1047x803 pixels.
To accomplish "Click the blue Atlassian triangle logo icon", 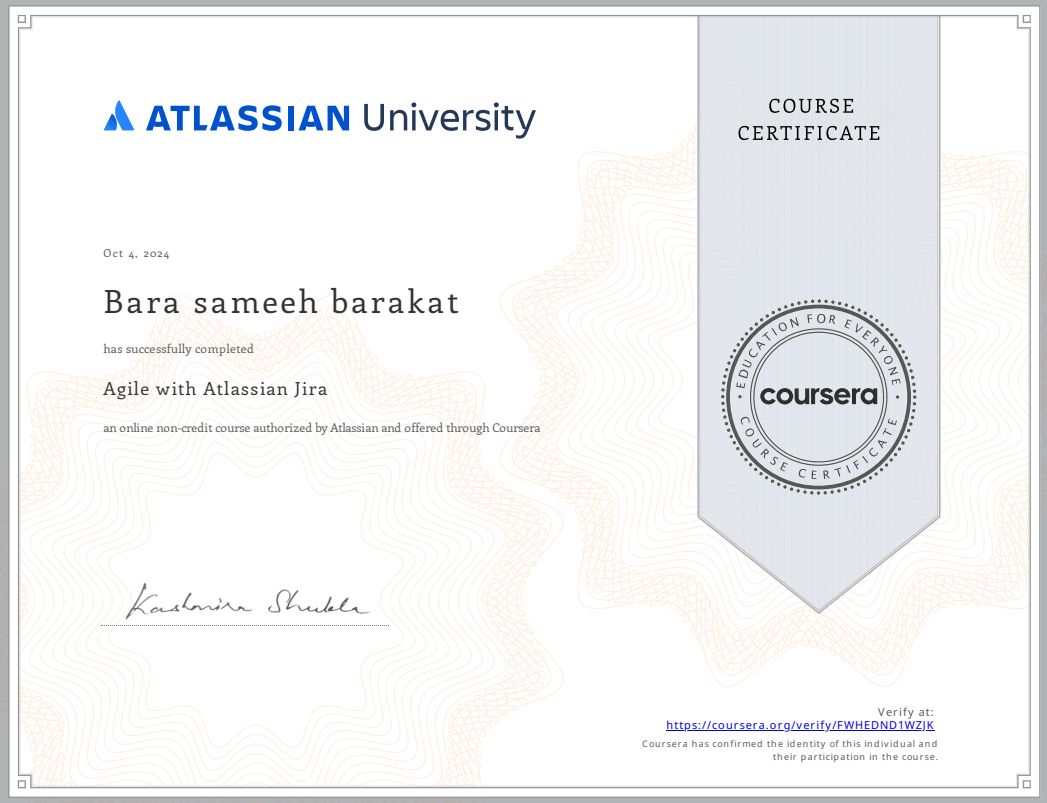I will [x=118, y=117].
